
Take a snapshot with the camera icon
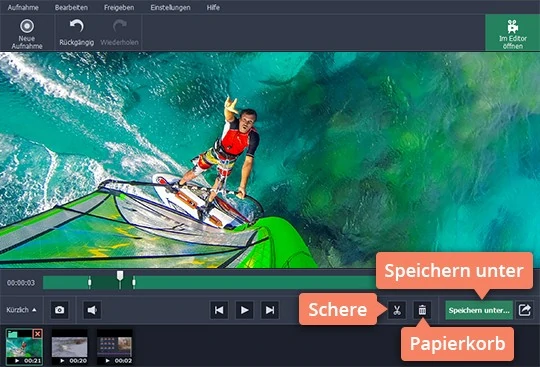click(x=60, y=310)
